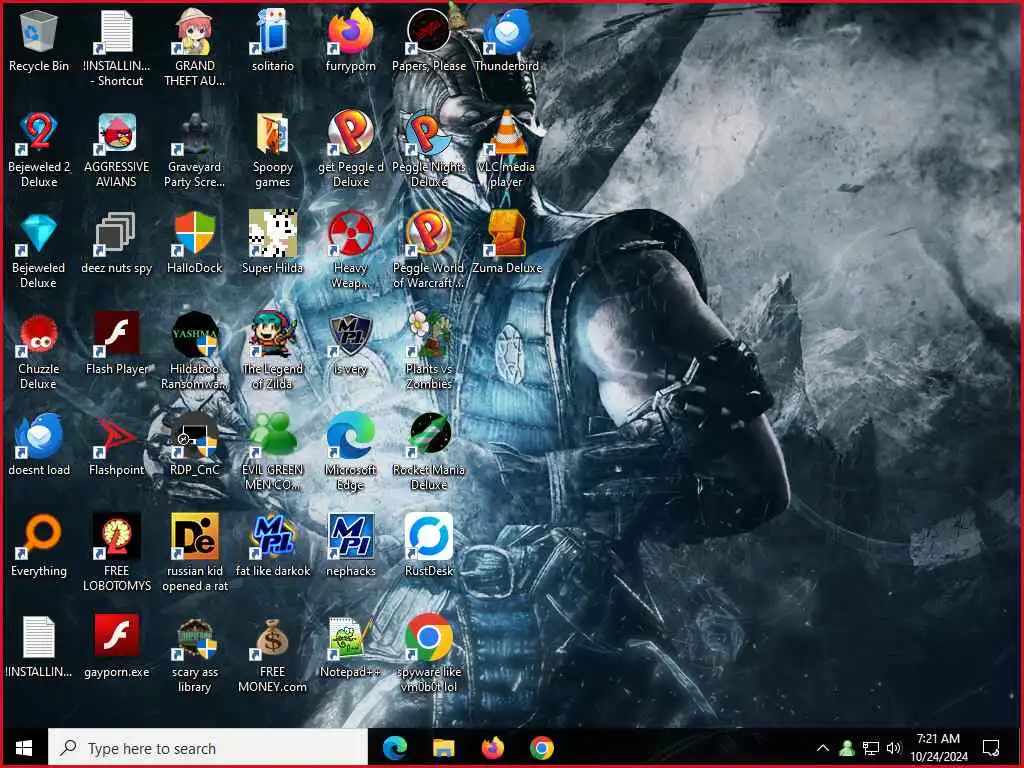Launch the Flashpoint desktop shortcut
The width and height of the screenshot is (1024, 768).
coord(116,445)
